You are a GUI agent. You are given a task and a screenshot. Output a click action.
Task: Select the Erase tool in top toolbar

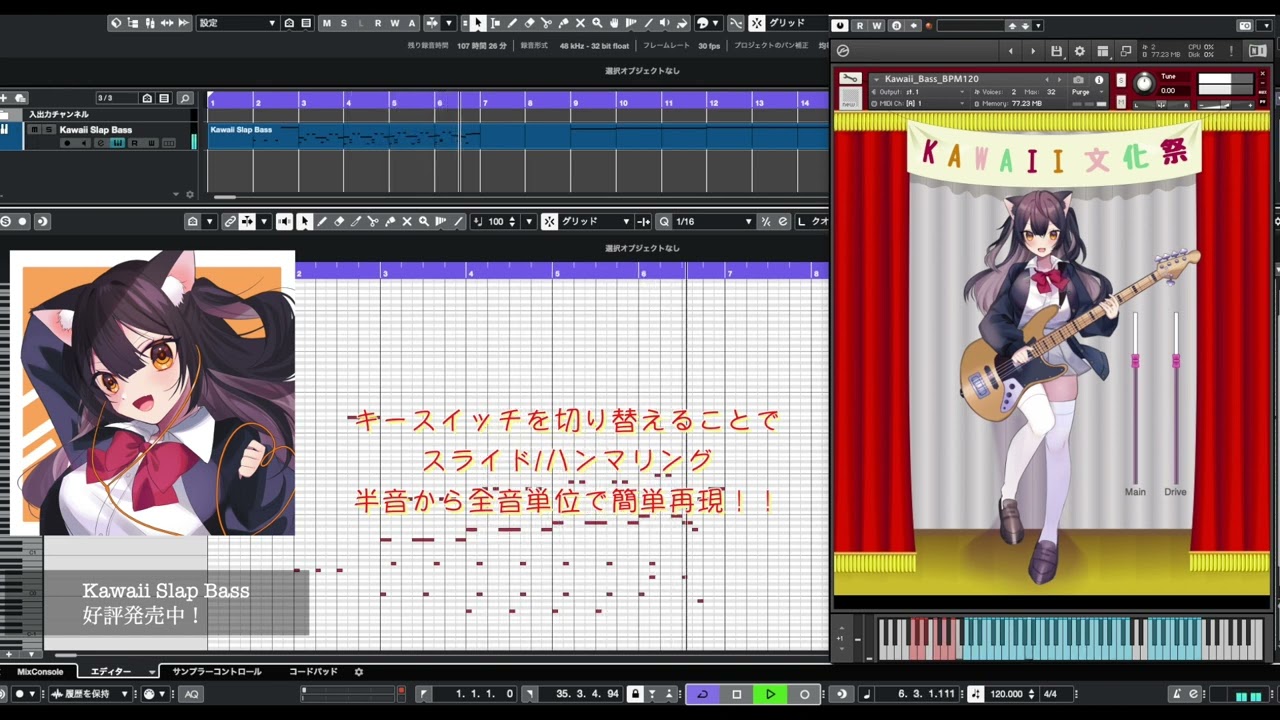529,23
